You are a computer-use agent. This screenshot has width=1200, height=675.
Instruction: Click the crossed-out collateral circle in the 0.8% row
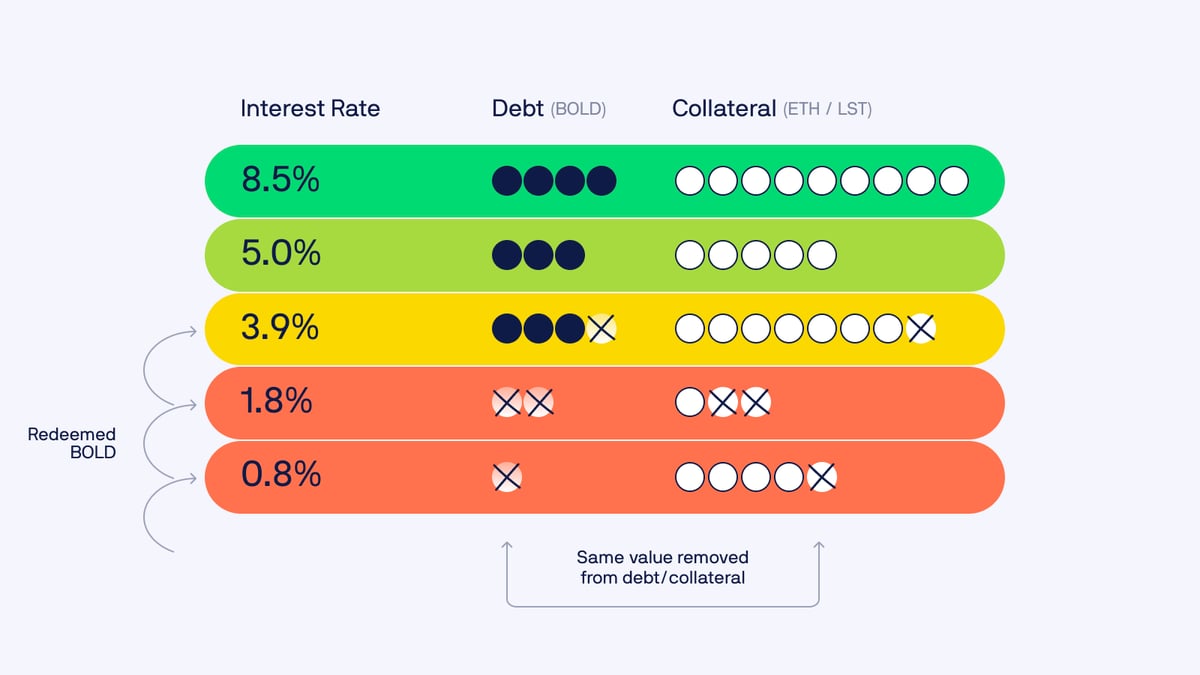click(821, 478)
